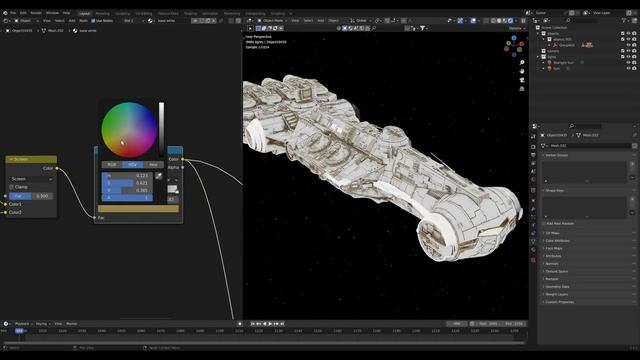Add vertex group plus button

[x=633, y=164]
